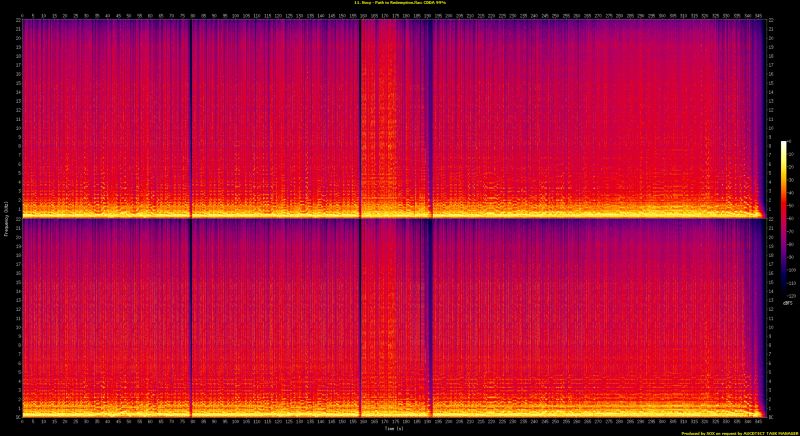Click the dark silence gap near 80 seconds in top channel
The height and width of the screenshot is (436, 800).
(190, 110)
